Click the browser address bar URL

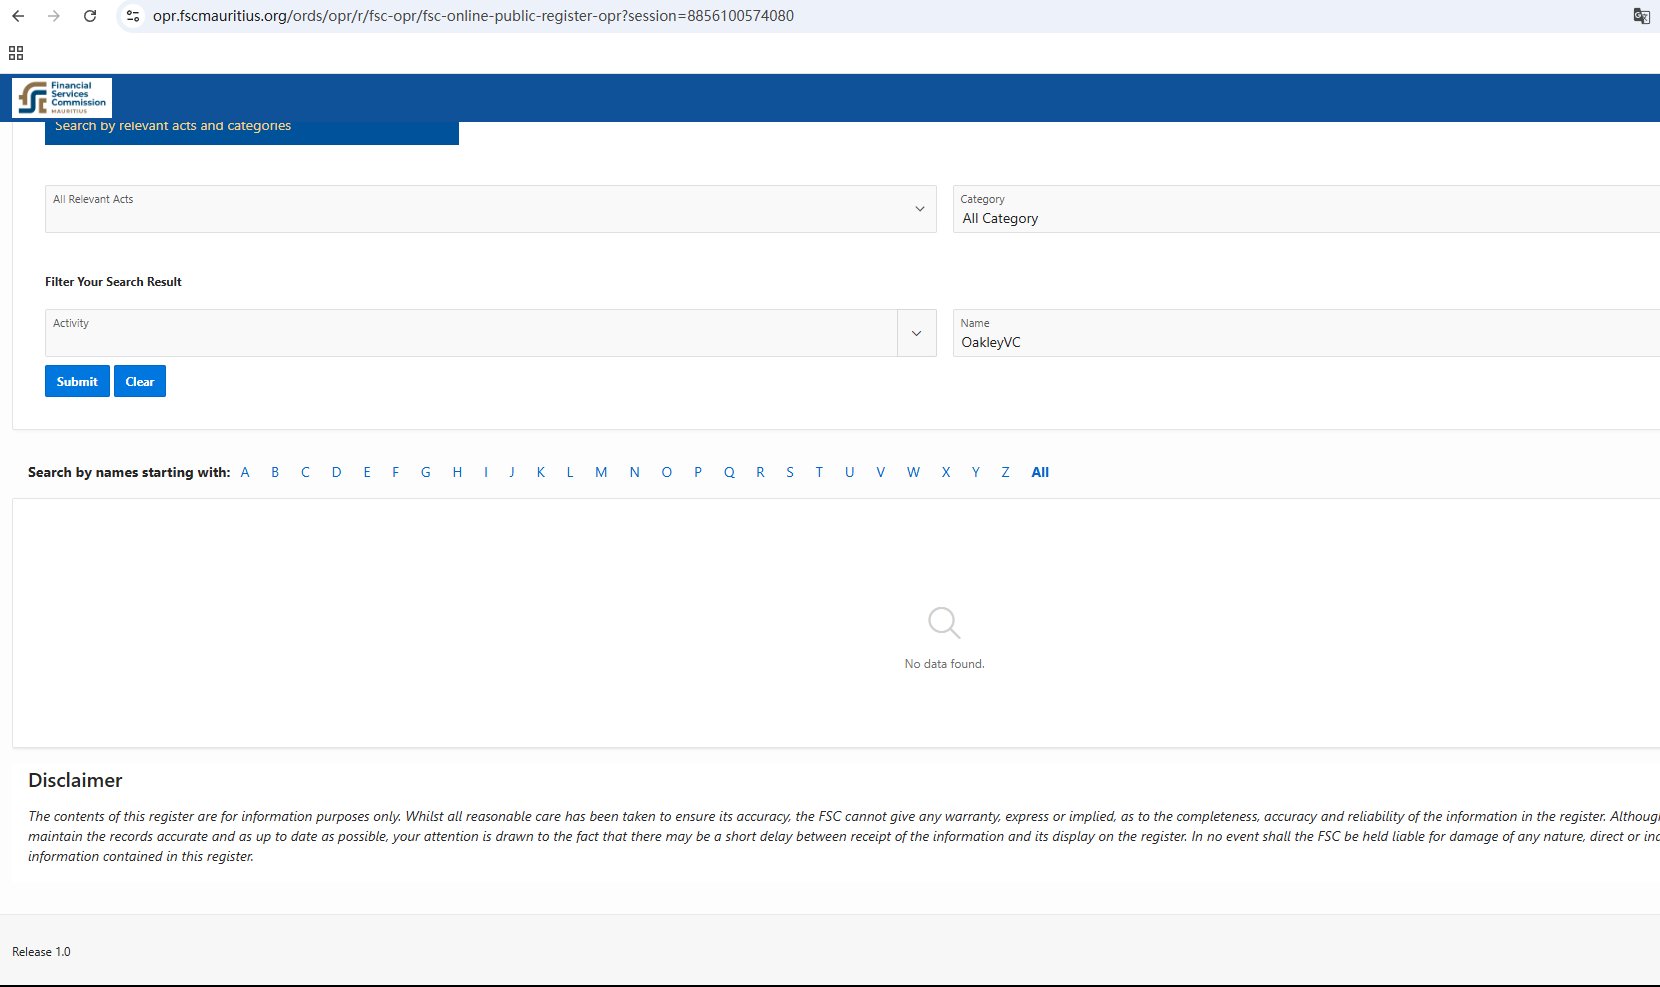pos(473,16)
